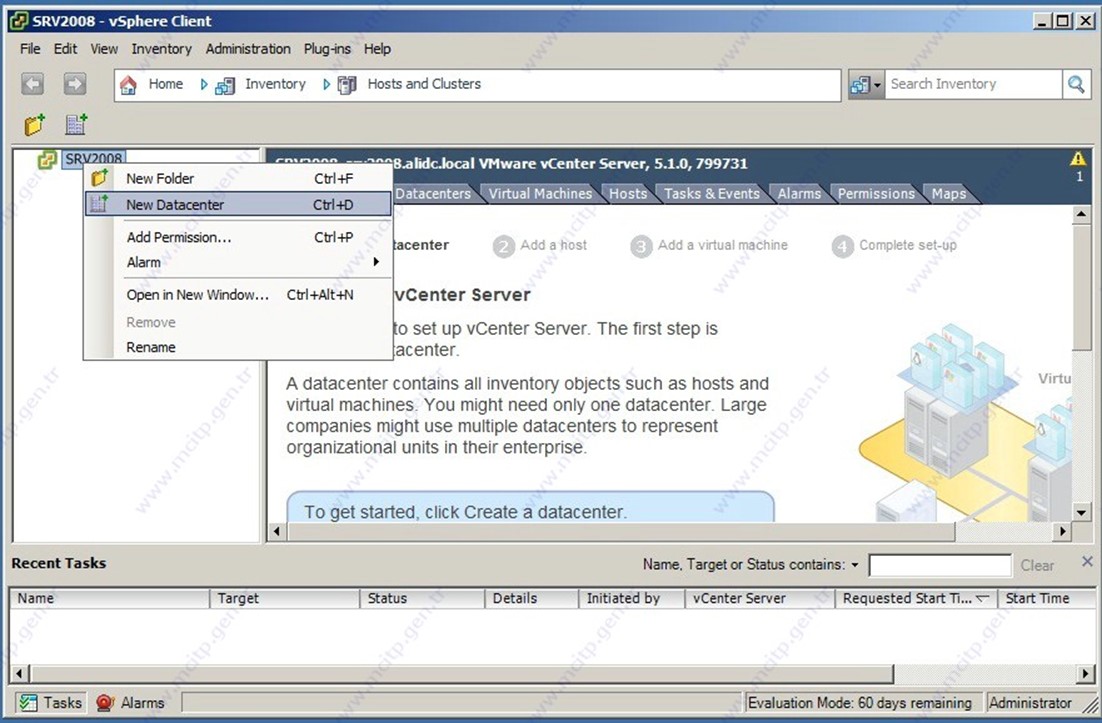Switch to the Permissions tab

click(876, 193)
